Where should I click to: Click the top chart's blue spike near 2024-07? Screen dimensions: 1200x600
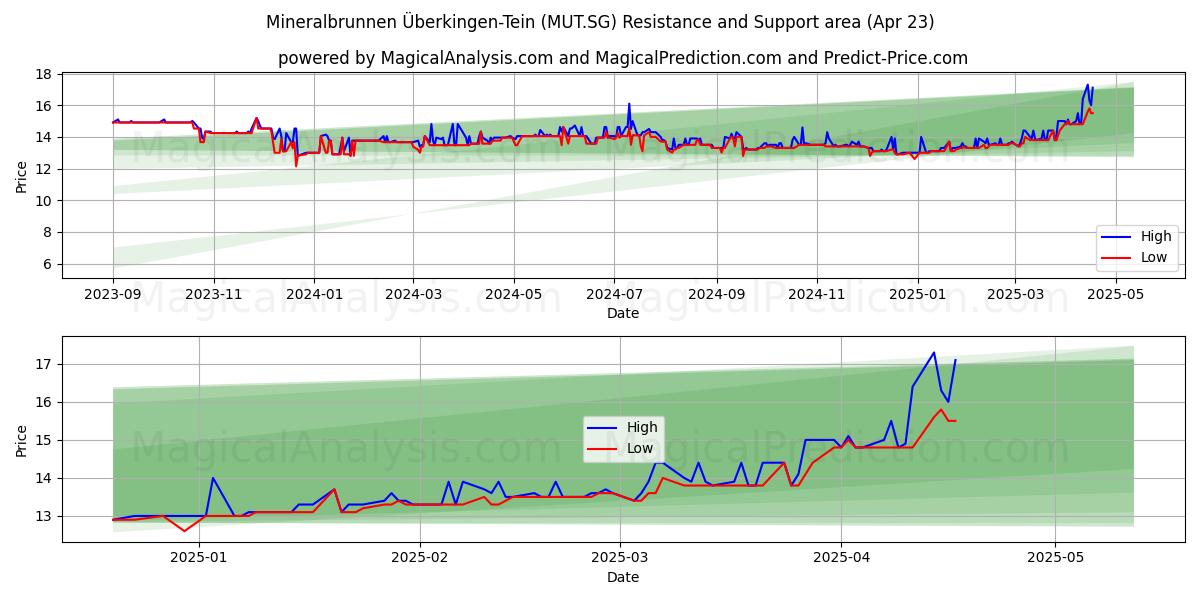tap(629, 104)
